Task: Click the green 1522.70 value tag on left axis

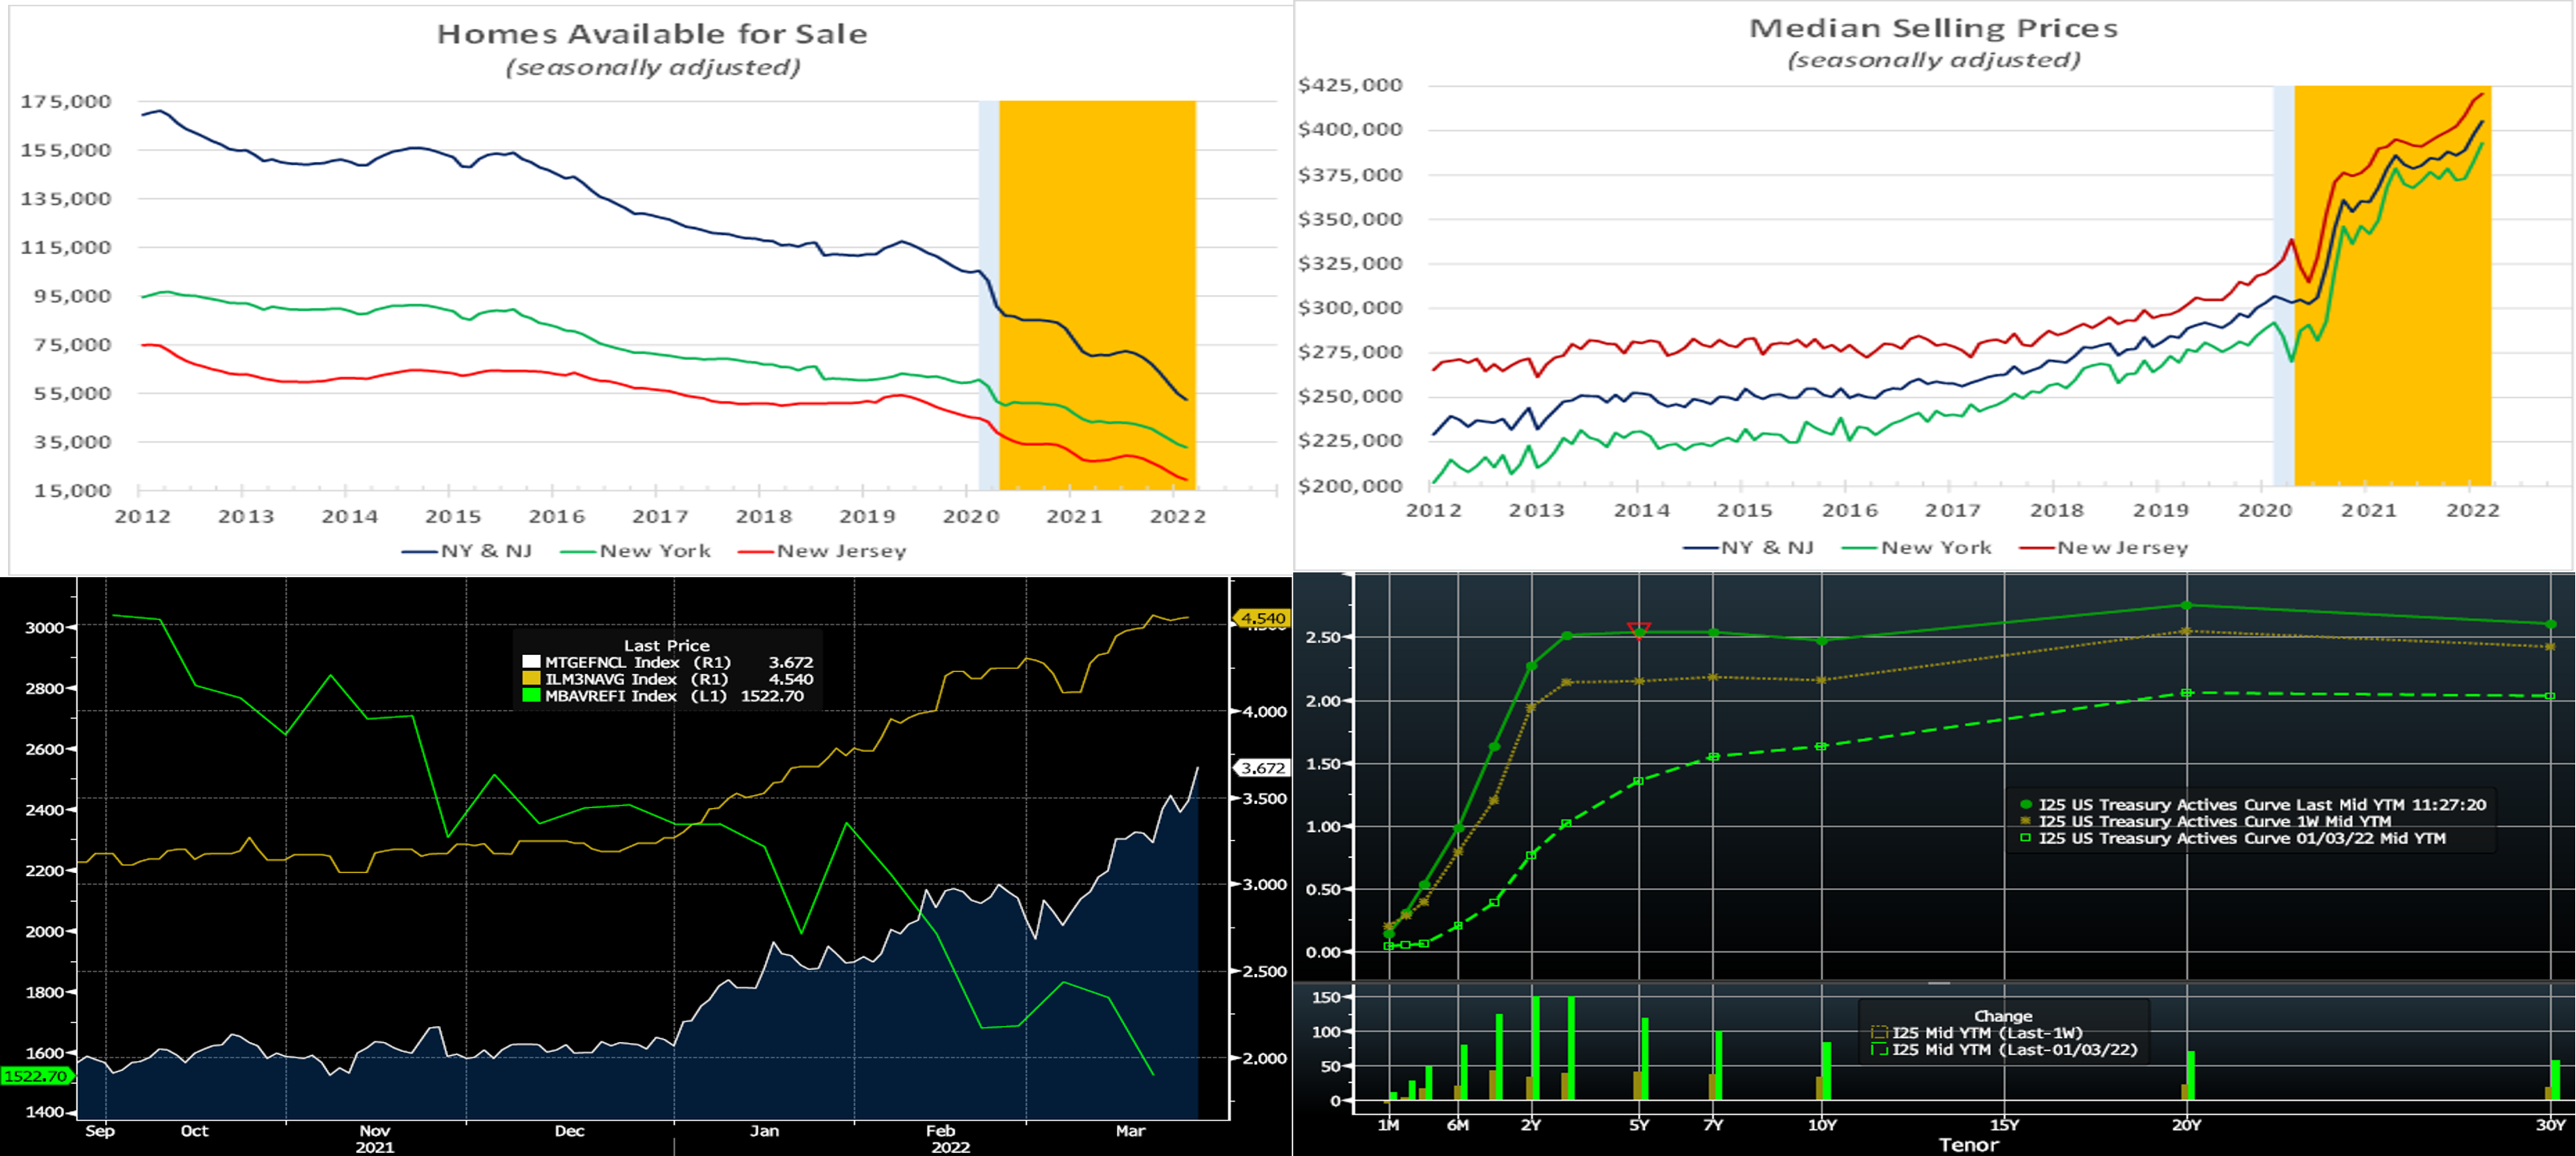Action: 36,1076
